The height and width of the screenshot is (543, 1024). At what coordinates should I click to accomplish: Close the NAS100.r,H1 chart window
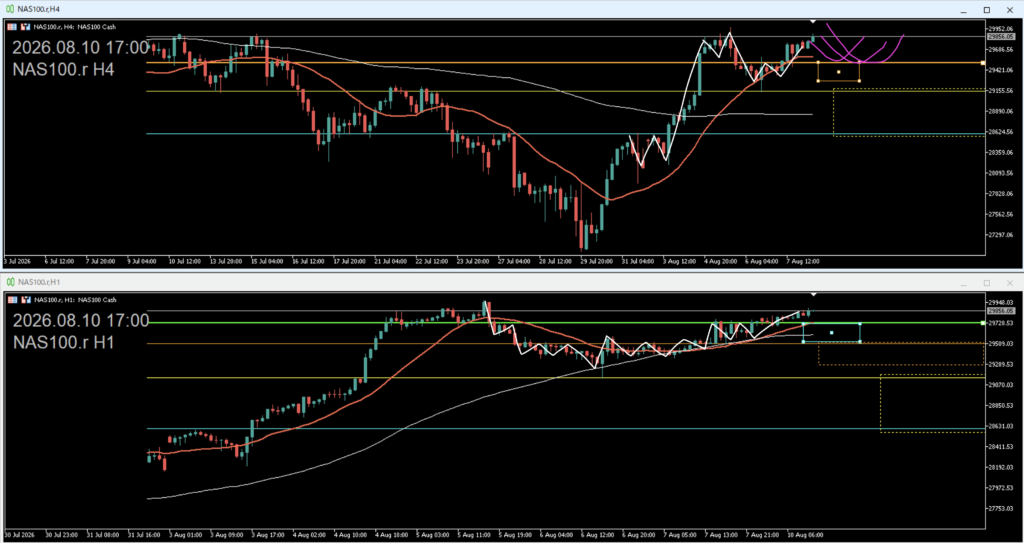point(1010,282)
